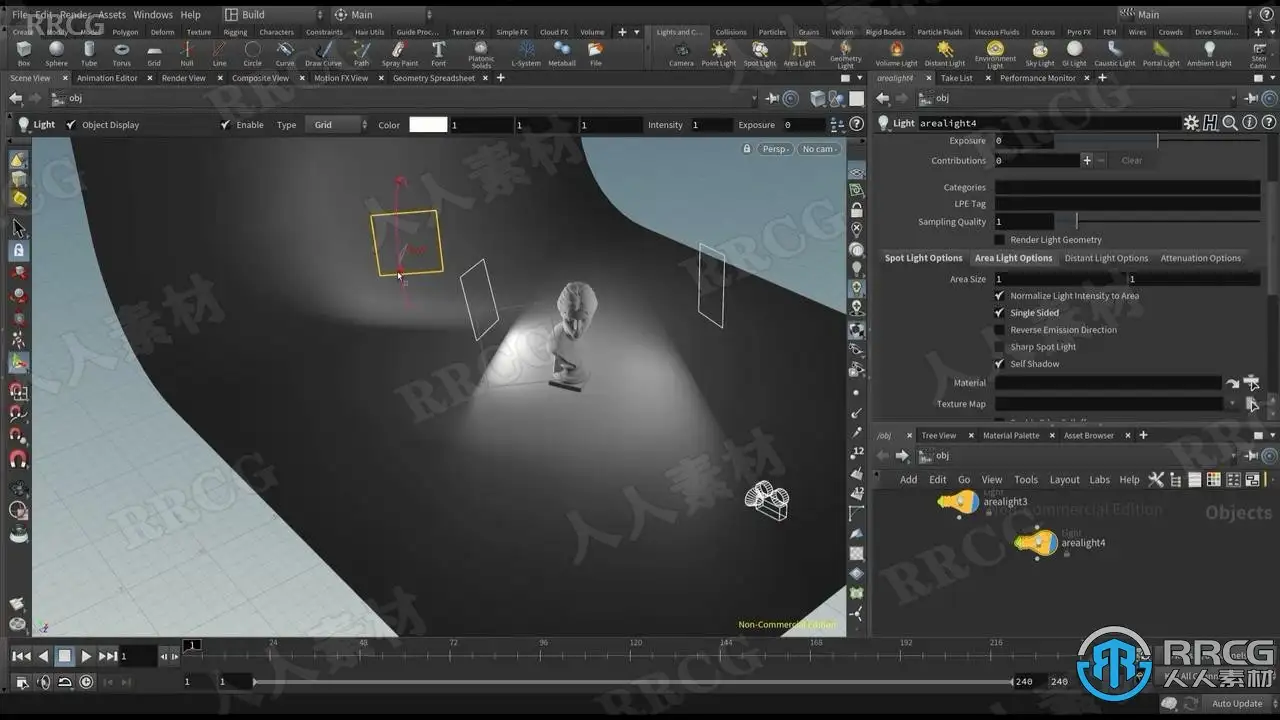The width and height of the screenshot is (1280, 720).
Task: Add a Spot Light from the shelf
Action: pos(759,52)
